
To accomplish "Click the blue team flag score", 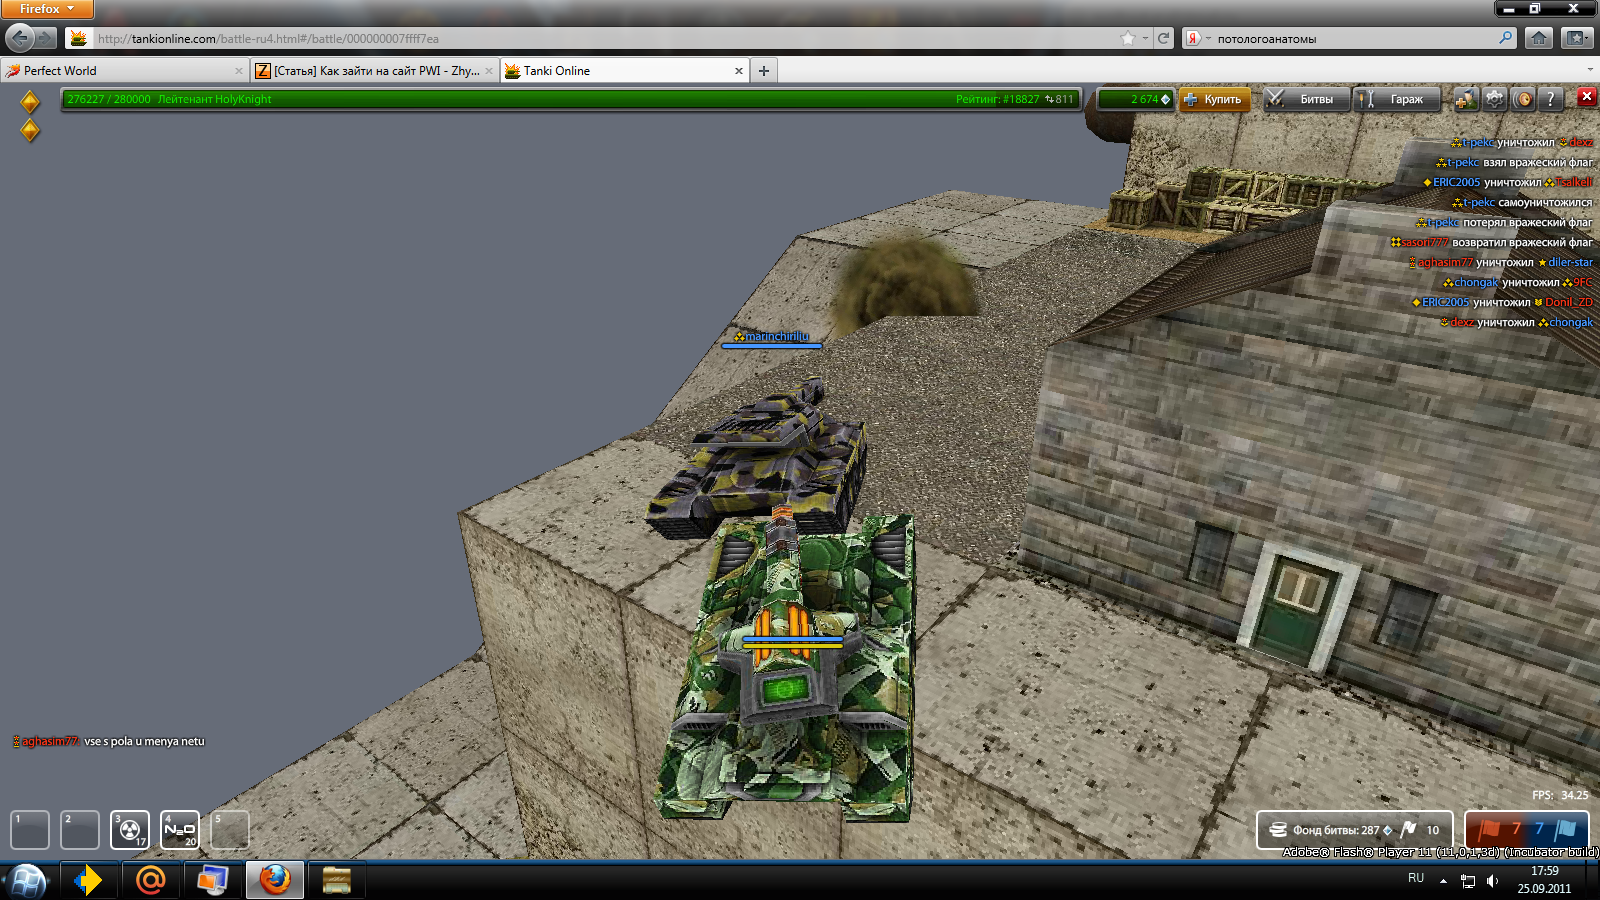I will pos(1557,829).
